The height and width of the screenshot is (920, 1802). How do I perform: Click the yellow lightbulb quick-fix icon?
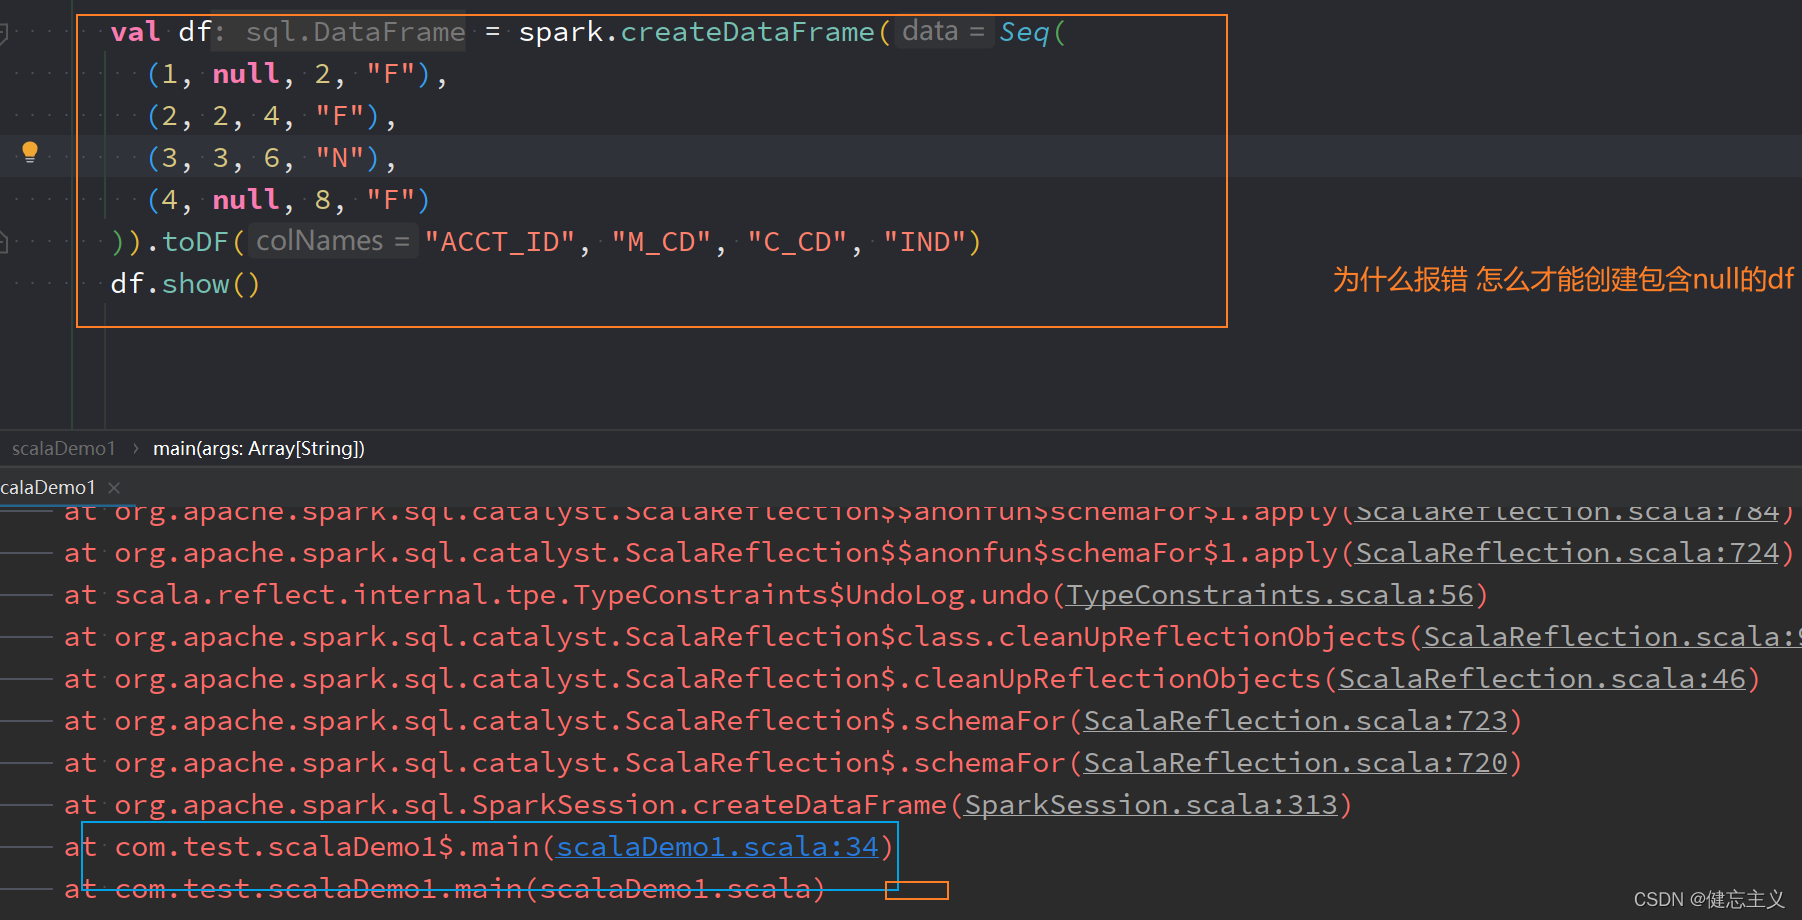(x=29, y=151)
